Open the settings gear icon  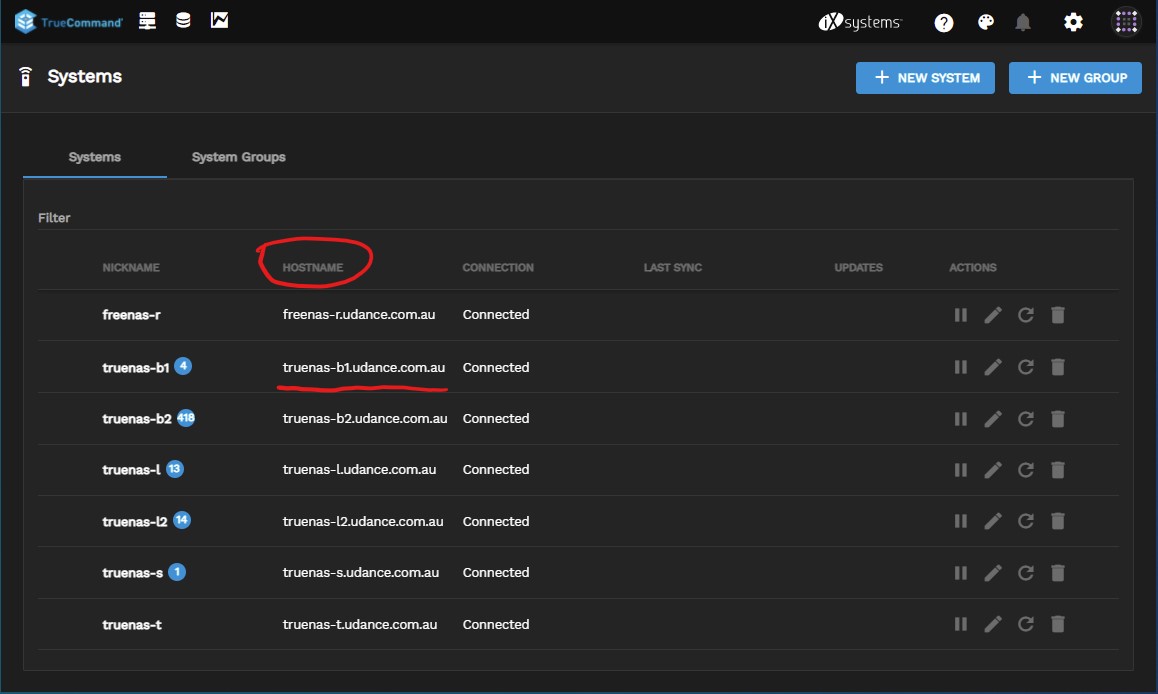[x=1073, y=22]
